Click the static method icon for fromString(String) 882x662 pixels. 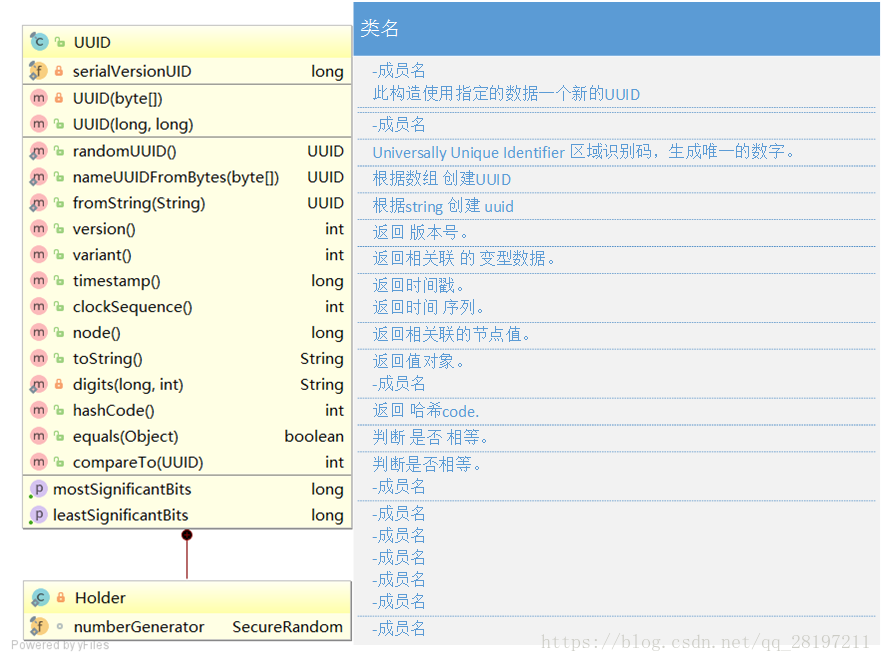pos(38,202)
